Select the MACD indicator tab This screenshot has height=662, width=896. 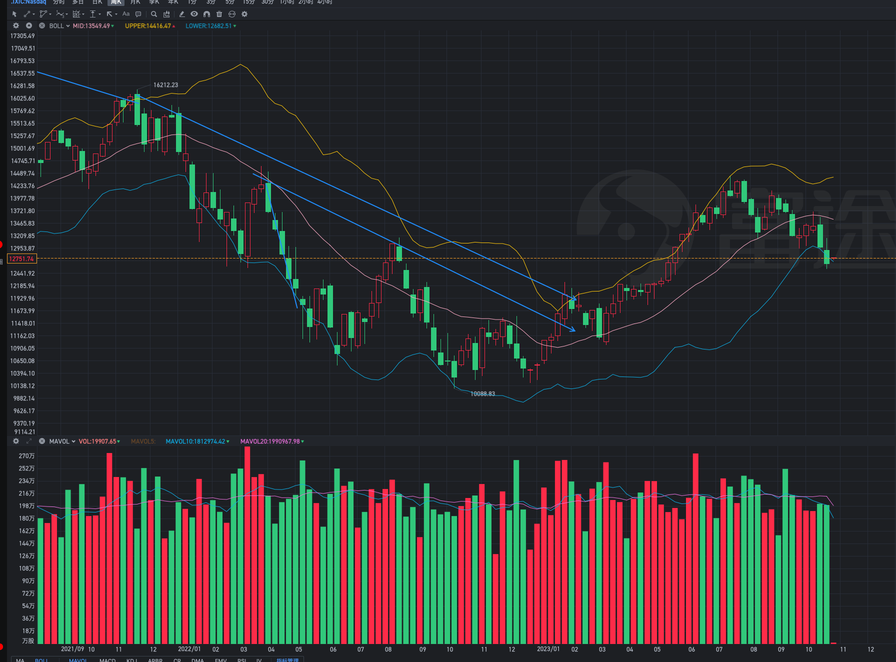(x=107, y=660)
